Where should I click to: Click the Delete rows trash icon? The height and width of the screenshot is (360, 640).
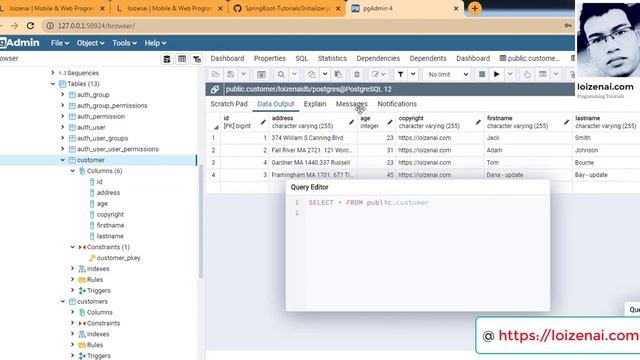(x=357, y=74)
